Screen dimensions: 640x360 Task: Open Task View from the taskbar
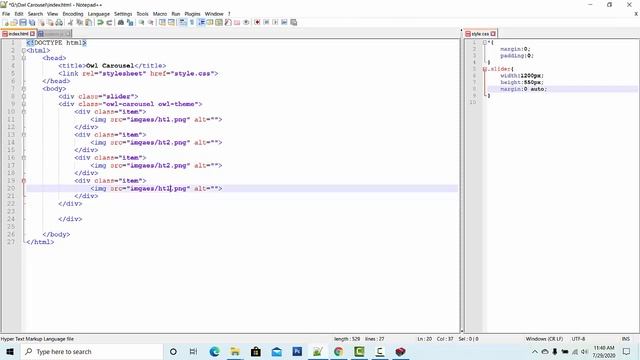193,351
